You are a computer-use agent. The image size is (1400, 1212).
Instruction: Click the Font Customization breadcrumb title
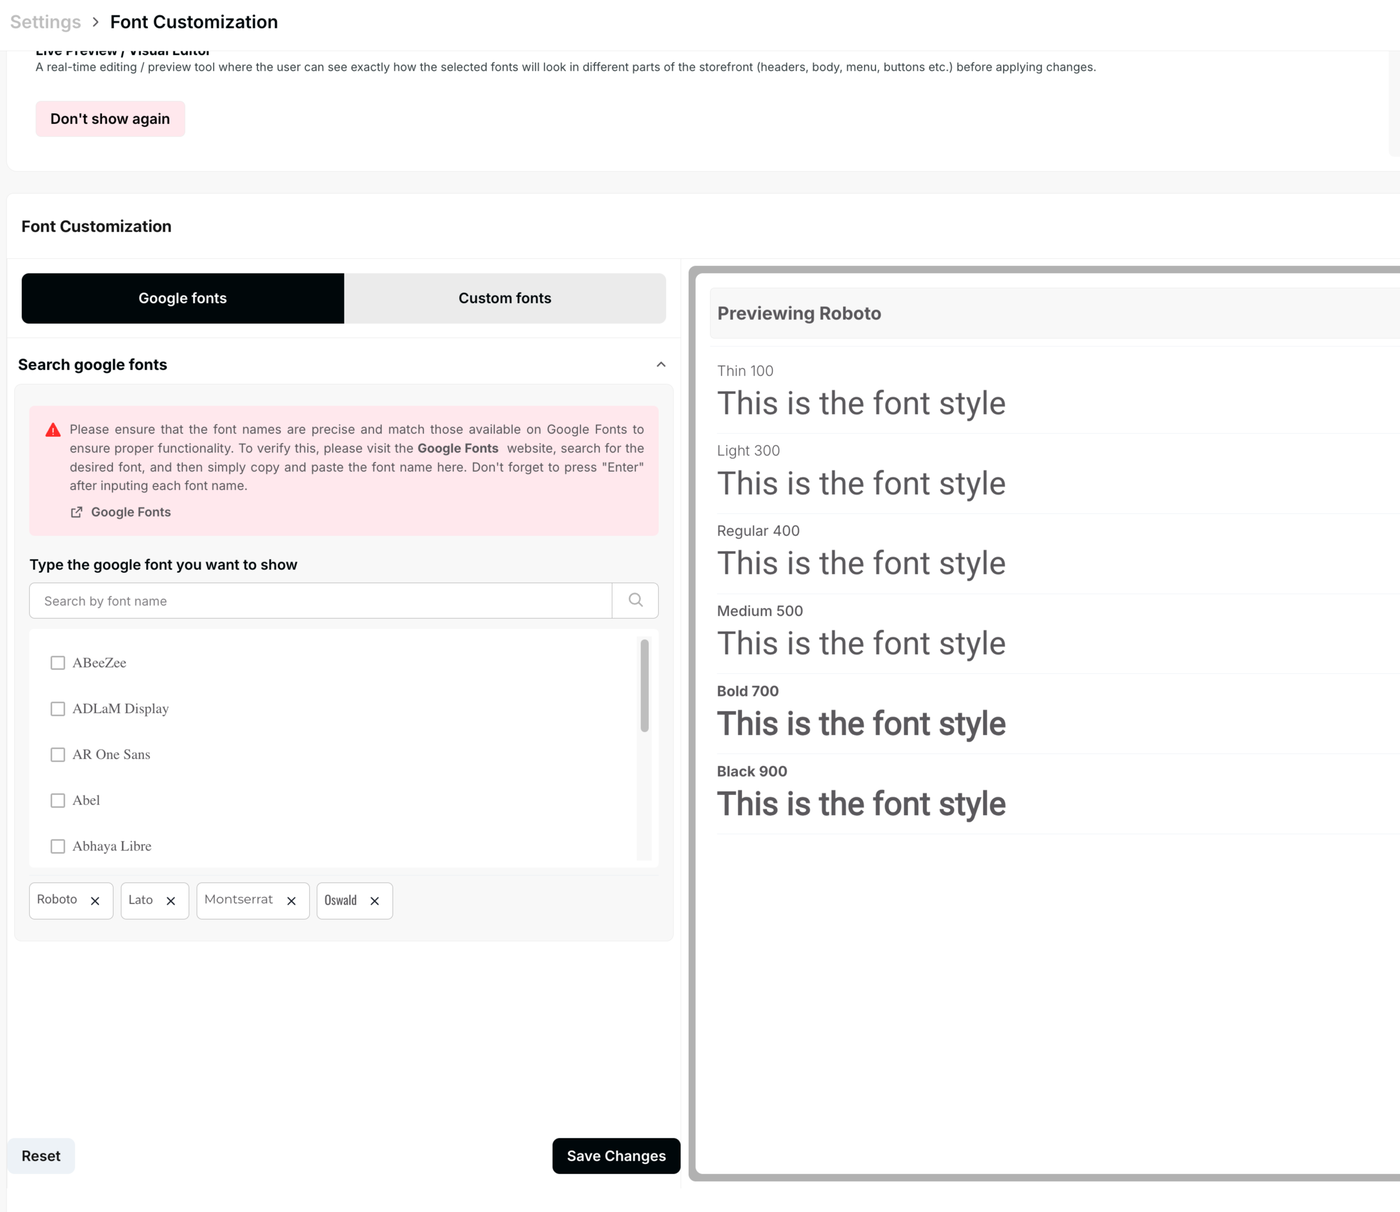(x=194, y=22)
